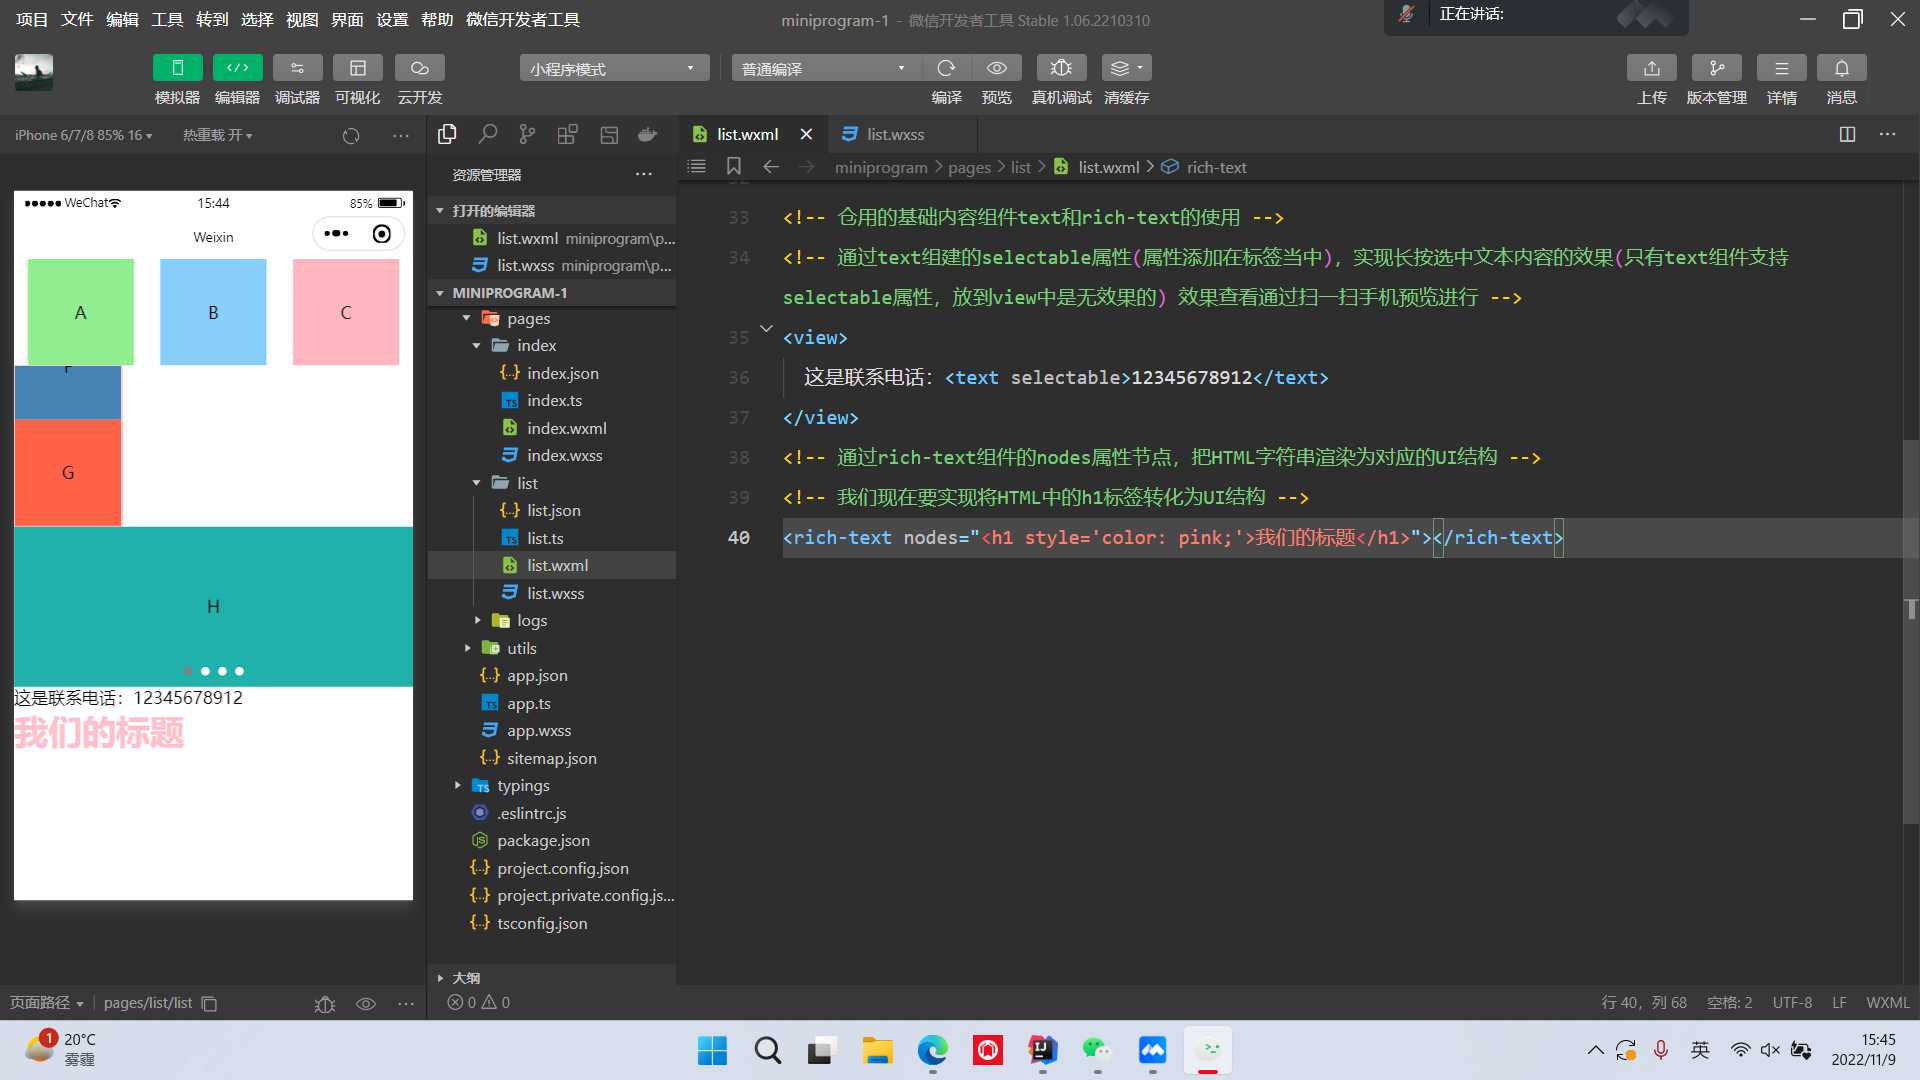Expand the logs folder
Viewport: 1920px width, 1080px height.
pyautogui.click(x=531, y=620)
